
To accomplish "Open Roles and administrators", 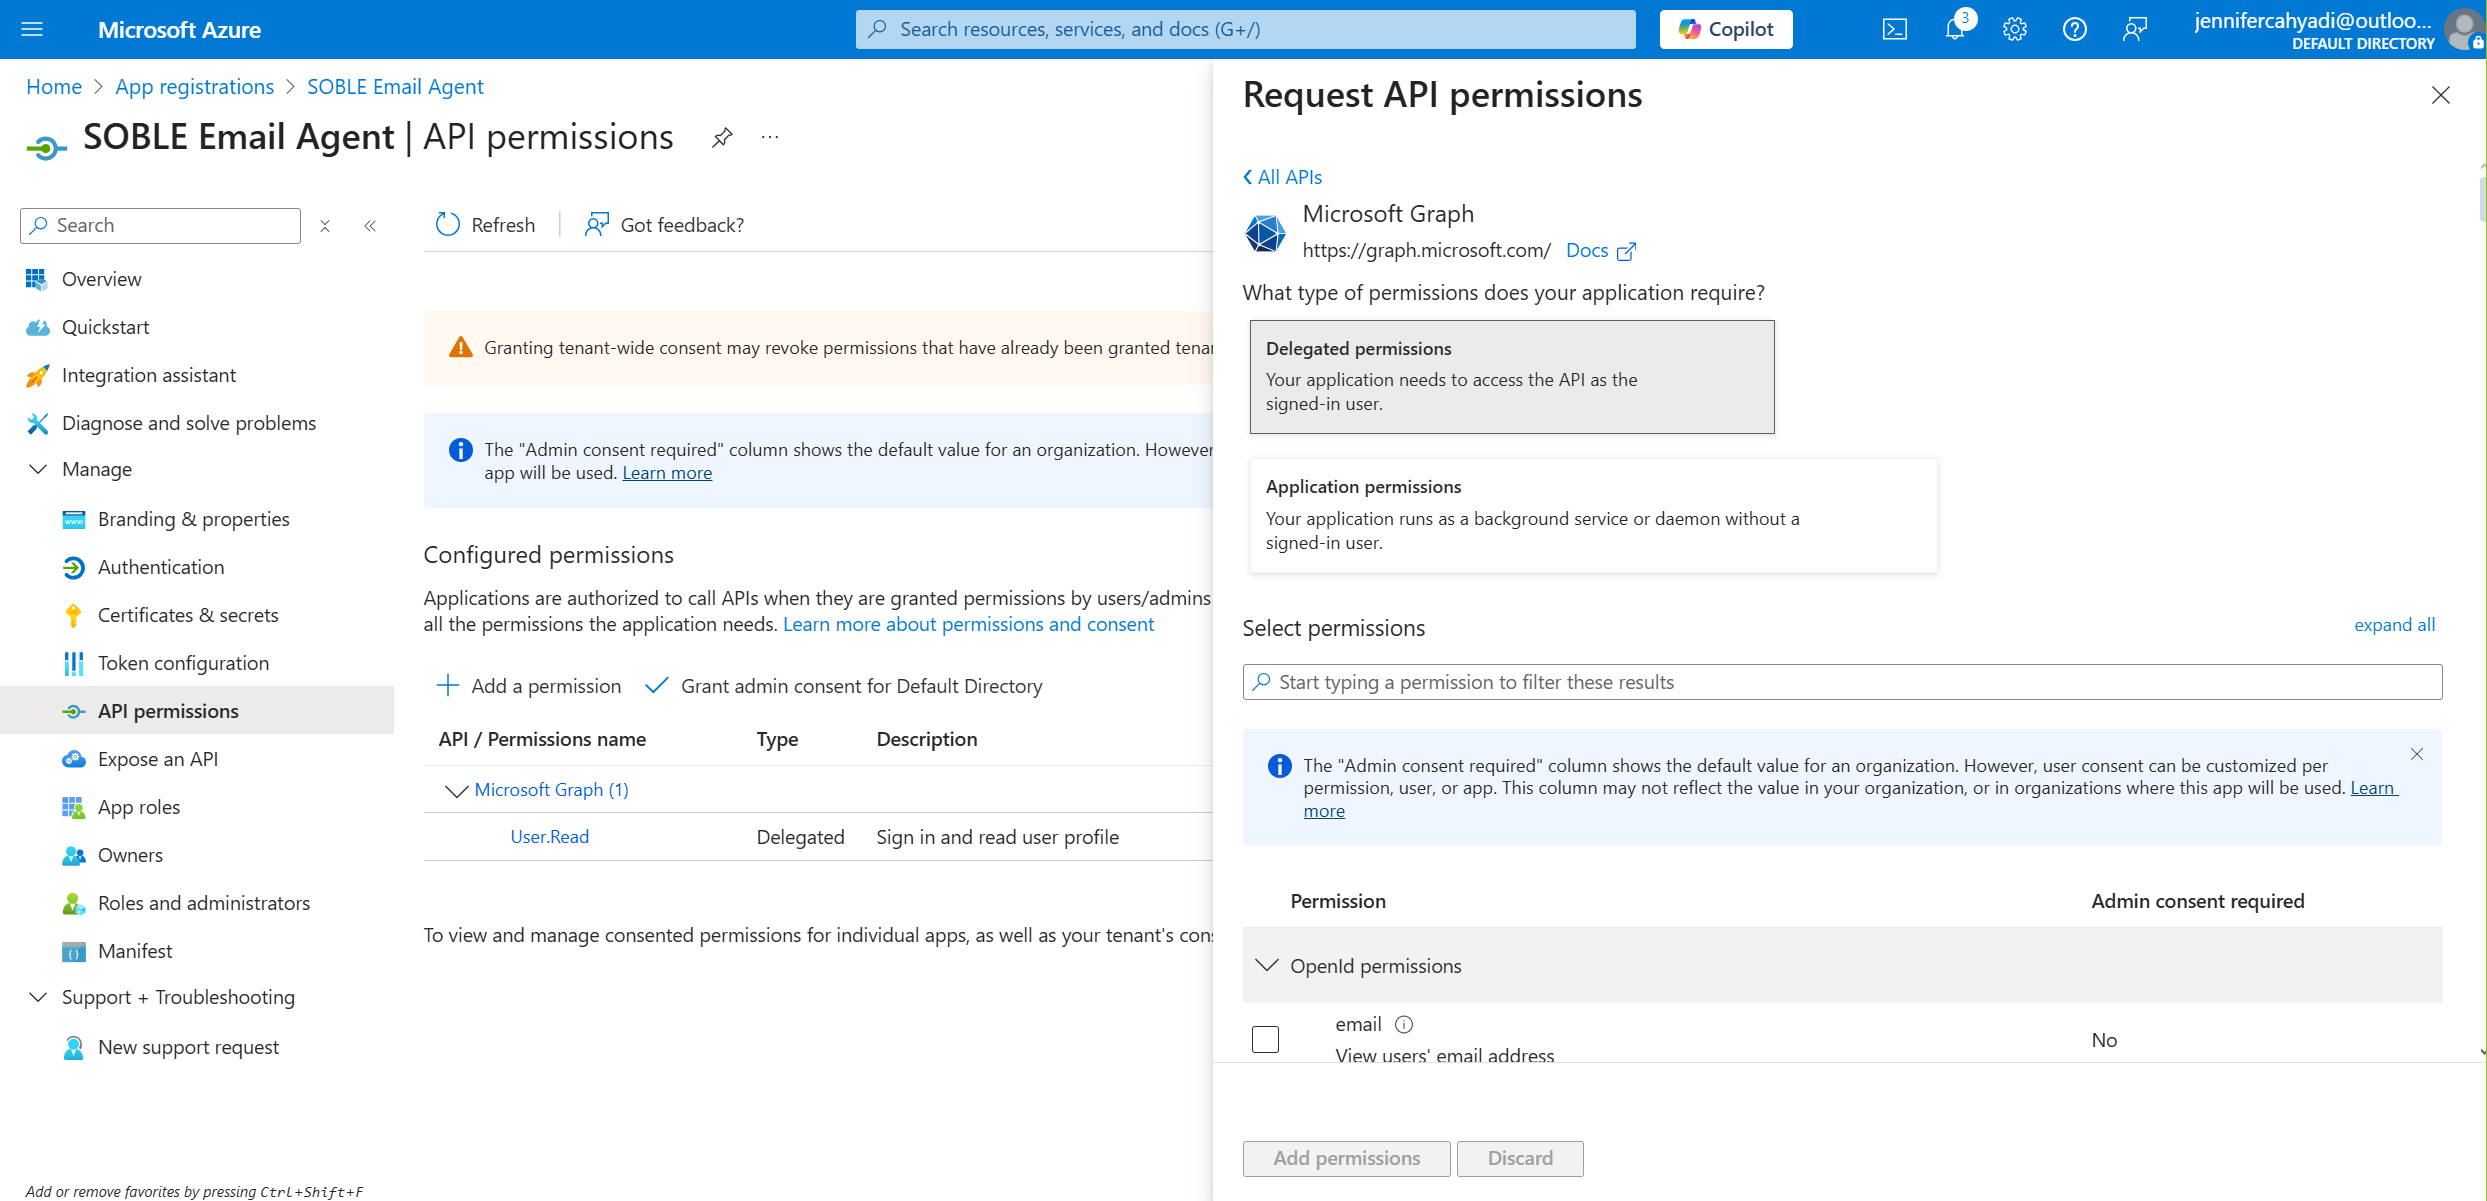I will pos(203,903).
